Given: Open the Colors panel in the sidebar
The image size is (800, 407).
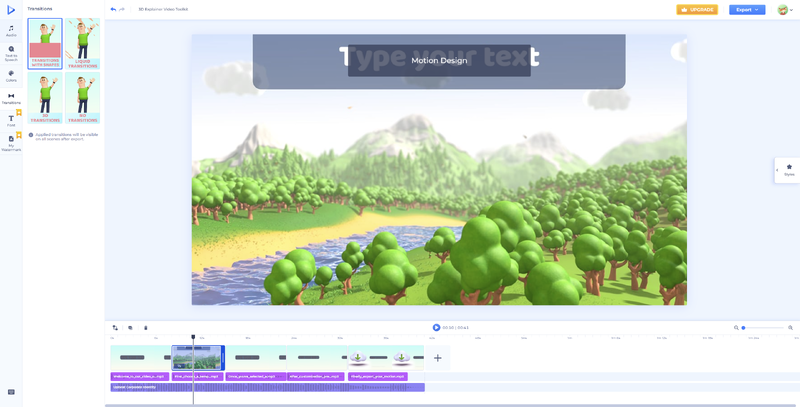Looking at the screenshot, I should (11, 76).
